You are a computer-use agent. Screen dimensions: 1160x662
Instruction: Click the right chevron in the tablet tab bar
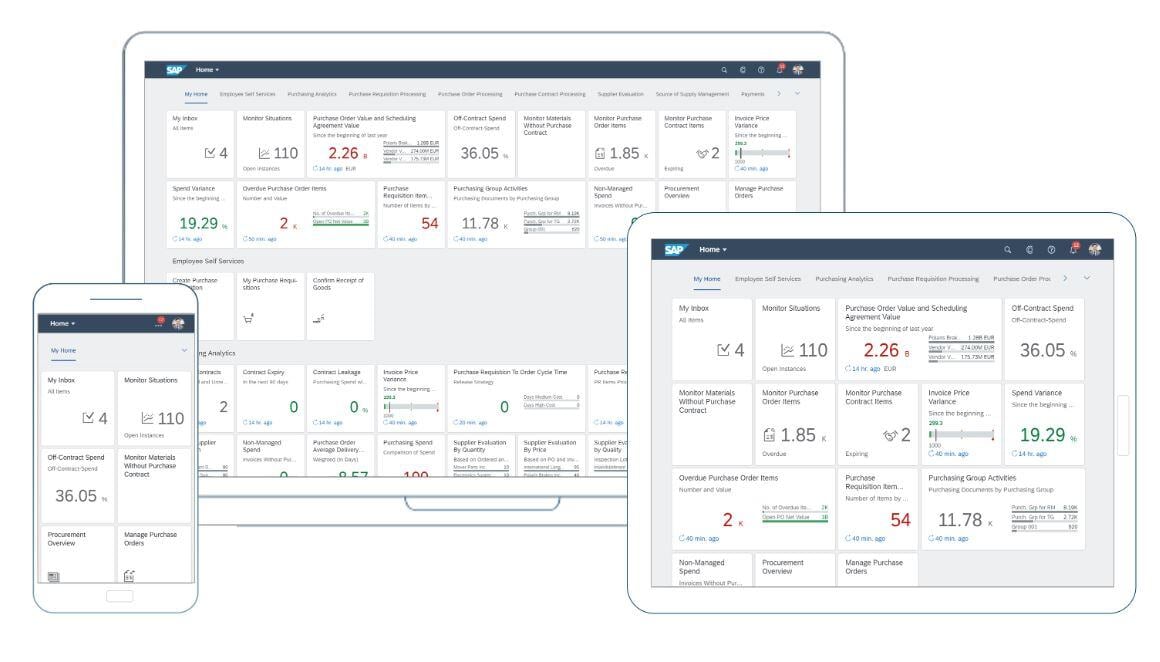coord(1065,278)
